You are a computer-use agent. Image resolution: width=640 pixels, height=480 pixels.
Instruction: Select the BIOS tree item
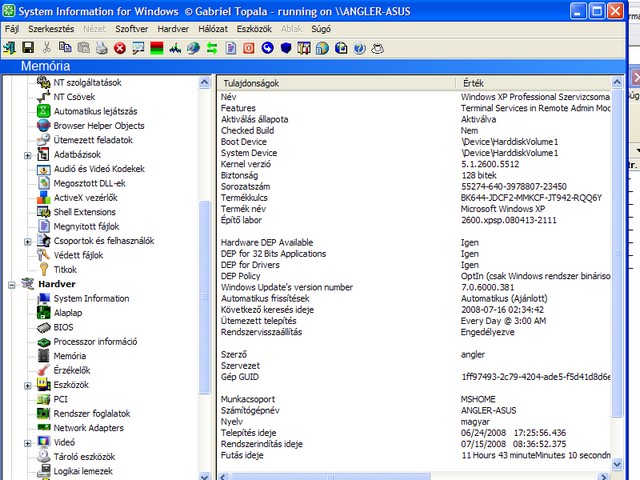coord(63,327)
